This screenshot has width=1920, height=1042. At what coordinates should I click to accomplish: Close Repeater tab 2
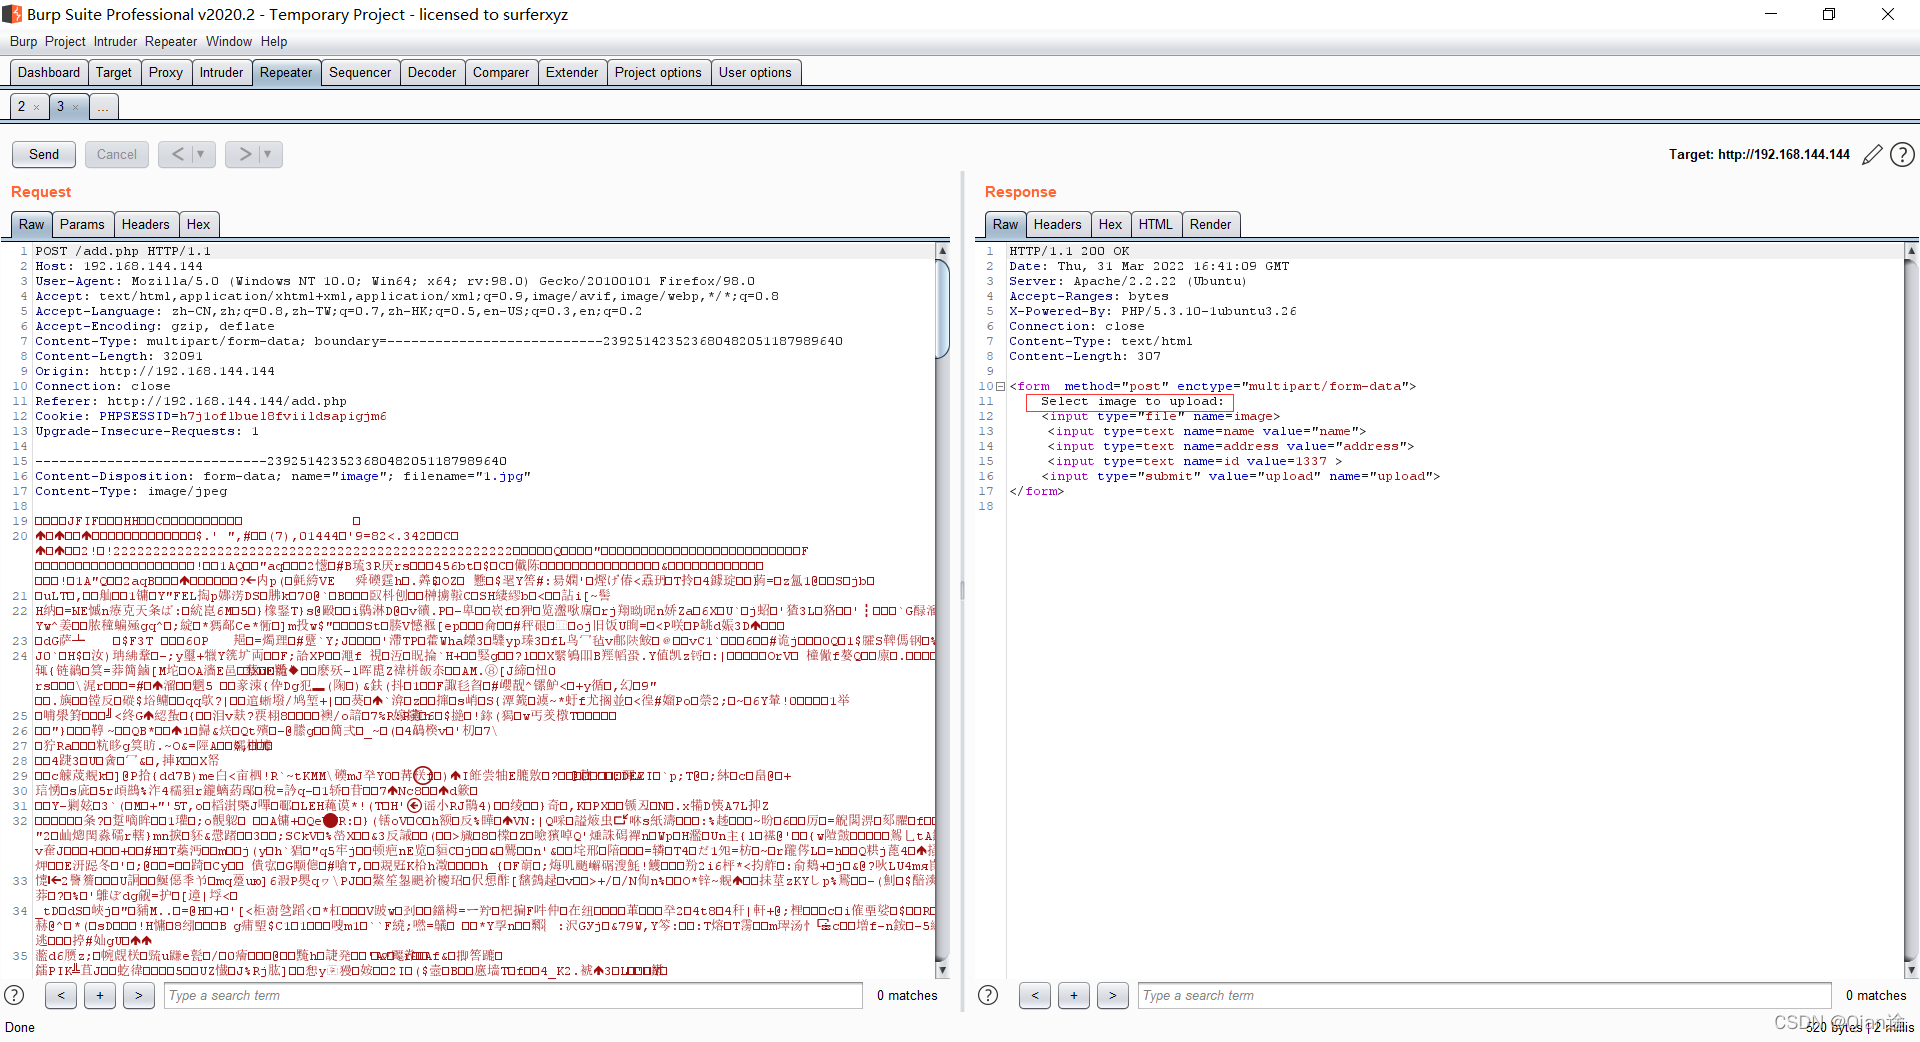(x=37, y=107)
